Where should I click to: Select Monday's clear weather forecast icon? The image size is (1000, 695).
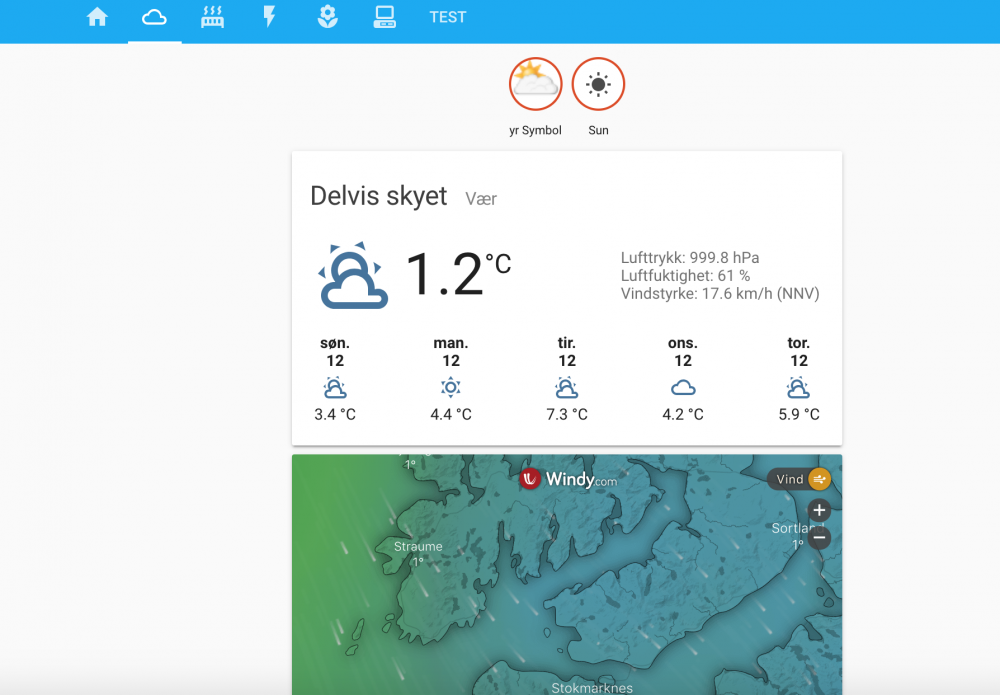click(451, 387)
